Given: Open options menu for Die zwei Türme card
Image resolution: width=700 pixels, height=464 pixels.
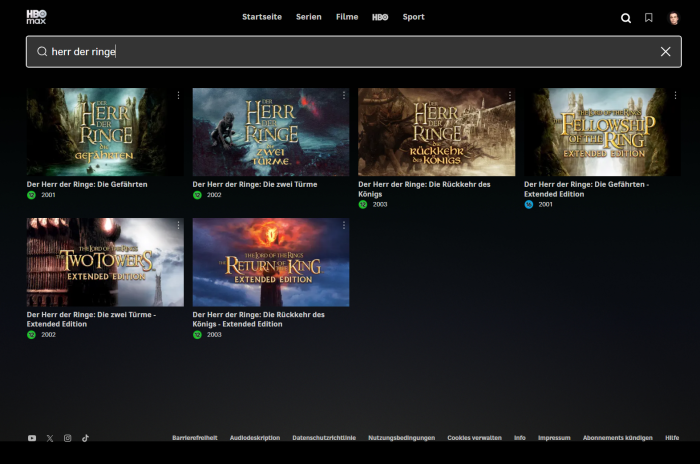Looking at the screenshot, I should (344, 95).
